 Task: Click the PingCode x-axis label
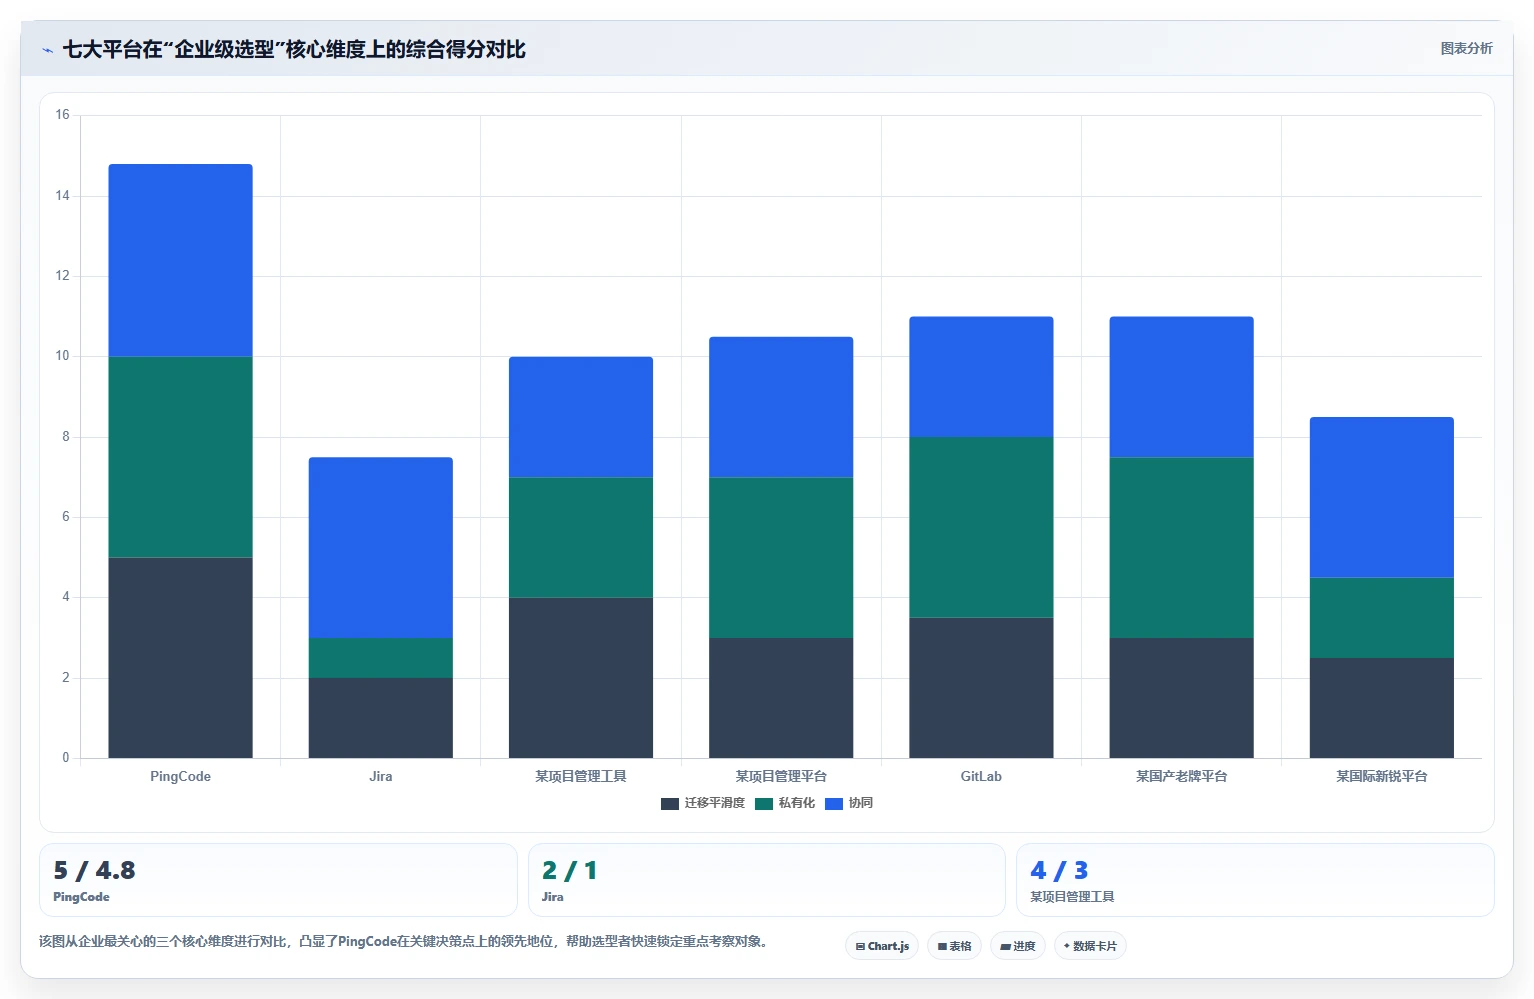point(180,776)
